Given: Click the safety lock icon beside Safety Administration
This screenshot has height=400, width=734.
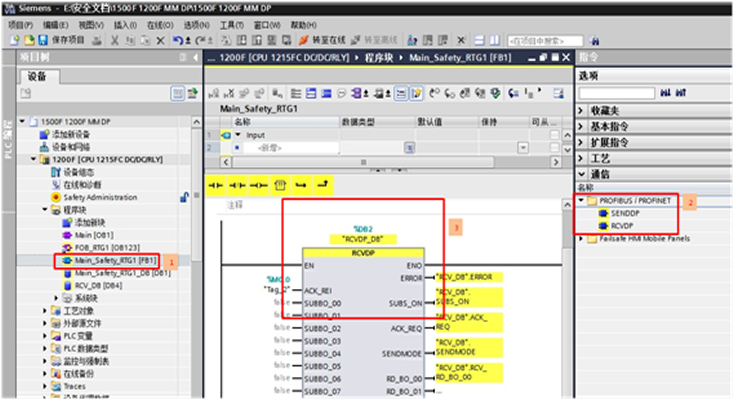Looking at the screenshot, I should point(184,197).
